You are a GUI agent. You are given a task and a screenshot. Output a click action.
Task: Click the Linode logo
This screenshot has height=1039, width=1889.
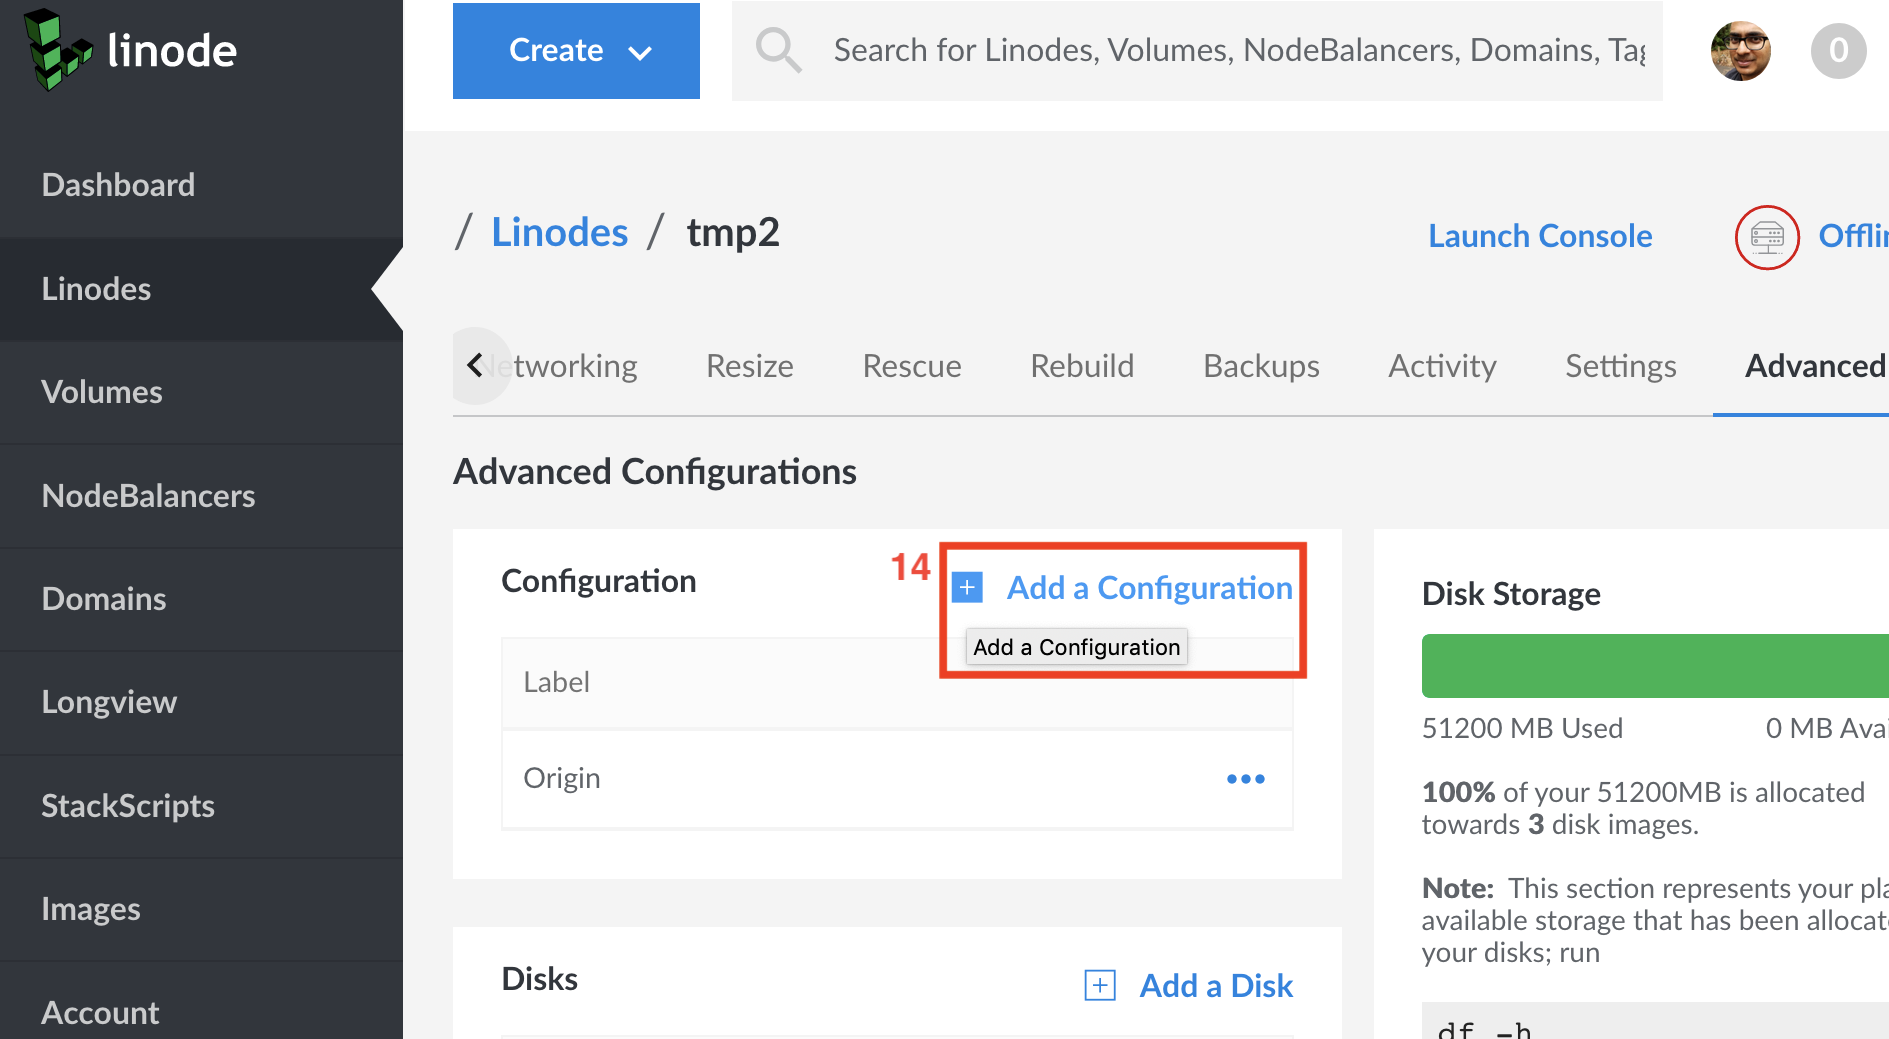click(130, 50)
